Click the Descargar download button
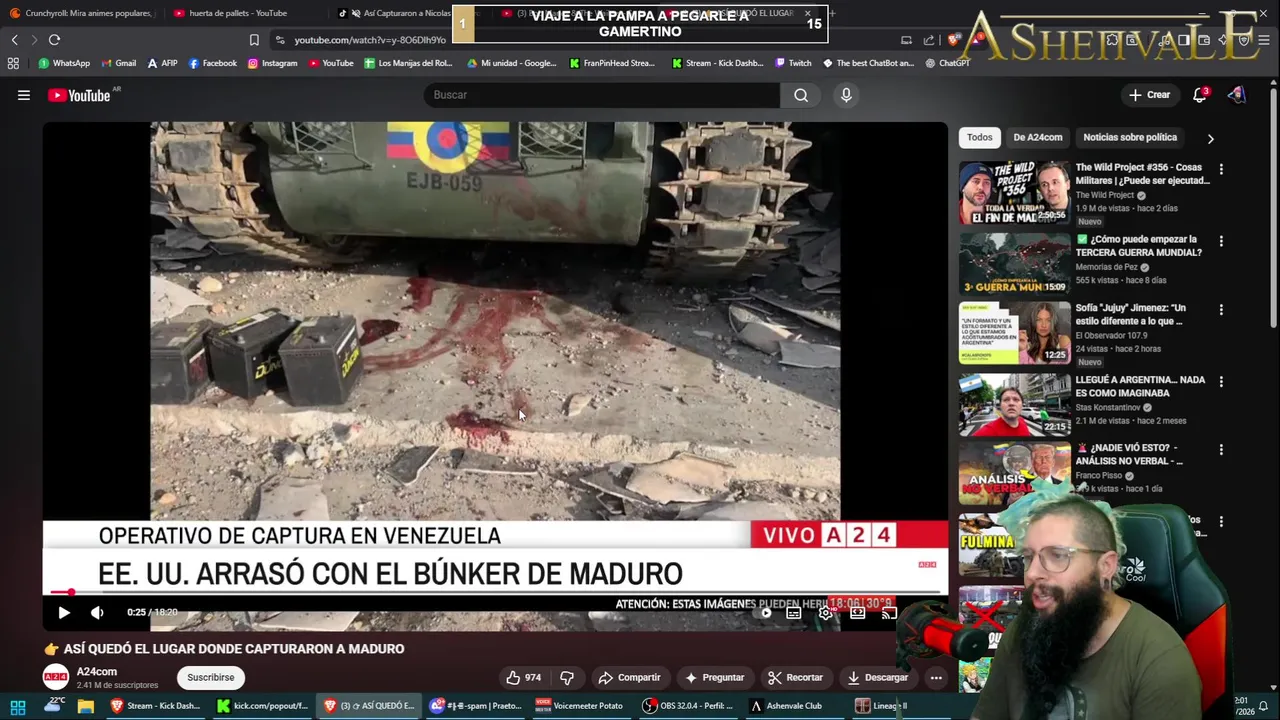The image size is (1280, 720). click(878, 677)
